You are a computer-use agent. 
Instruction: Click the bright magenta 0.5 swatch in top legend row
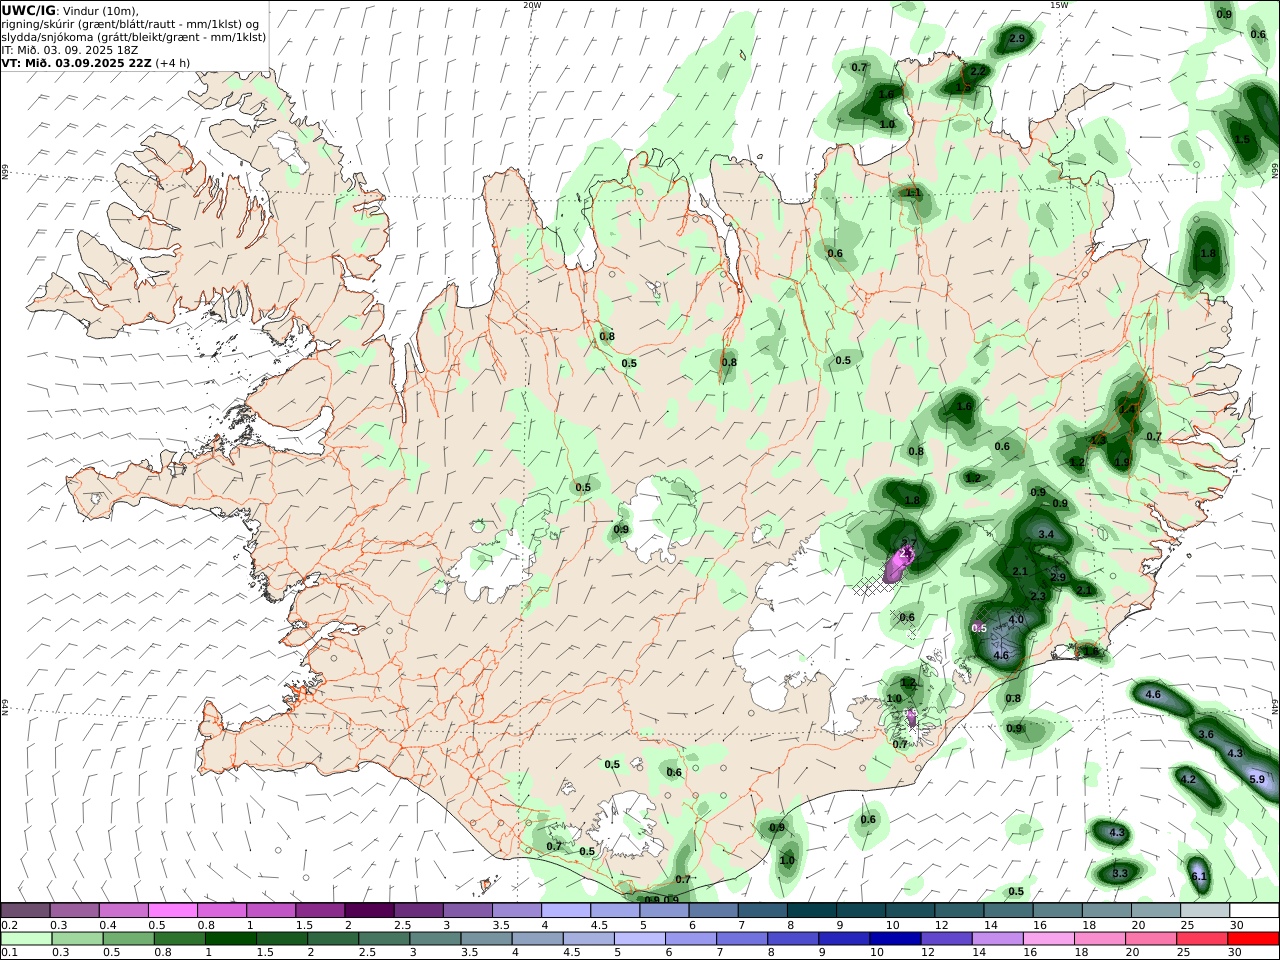point(173,911)
